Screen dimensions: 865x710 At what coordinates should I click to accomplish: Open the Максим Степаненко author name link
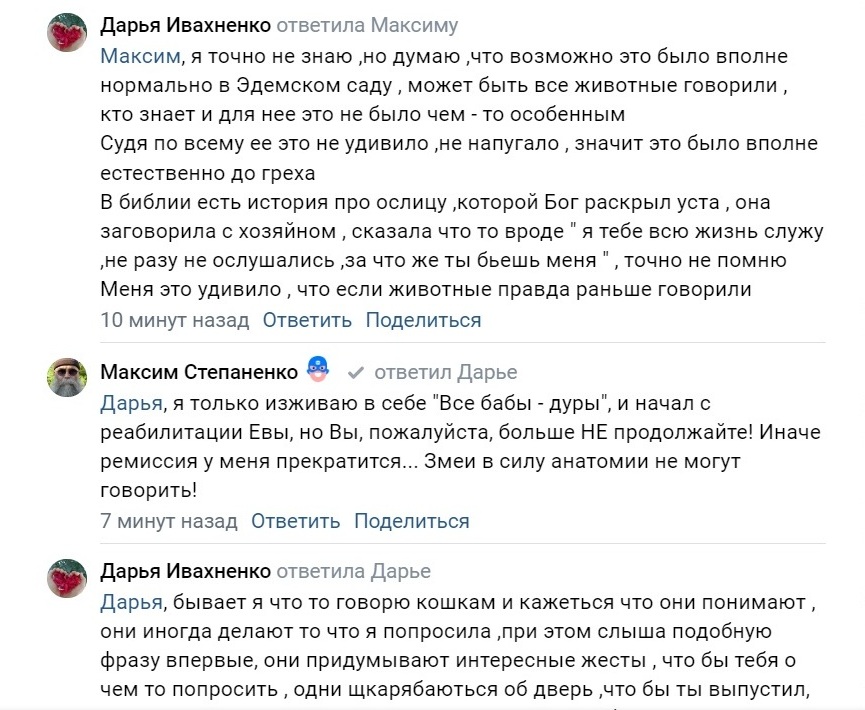199,372
